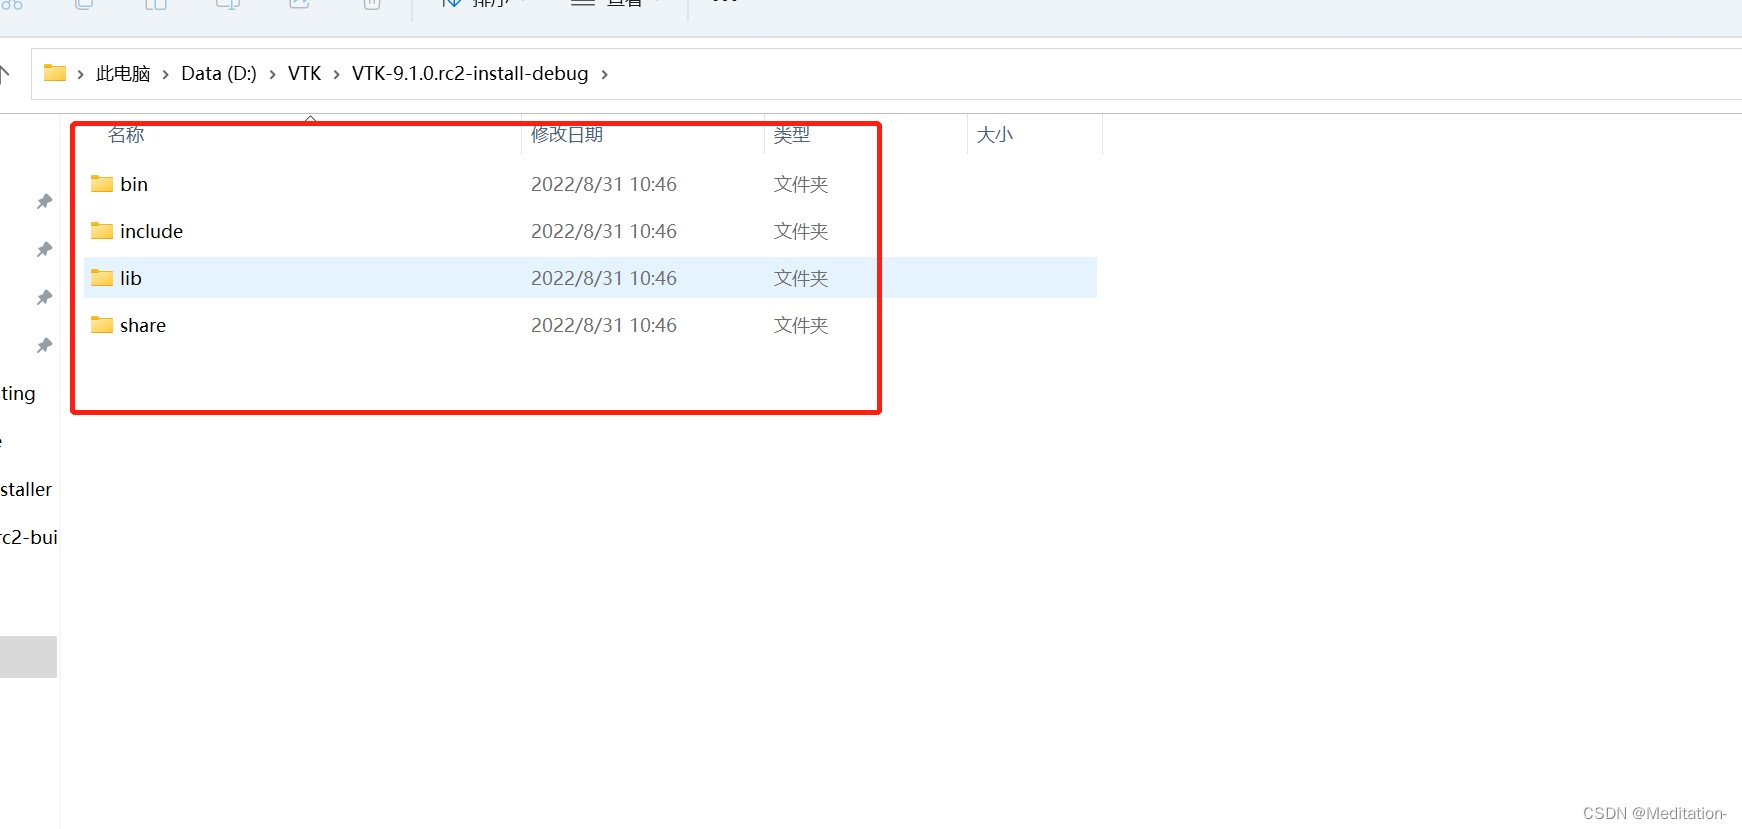Click the modified date in the bin row

click(604, 184)
